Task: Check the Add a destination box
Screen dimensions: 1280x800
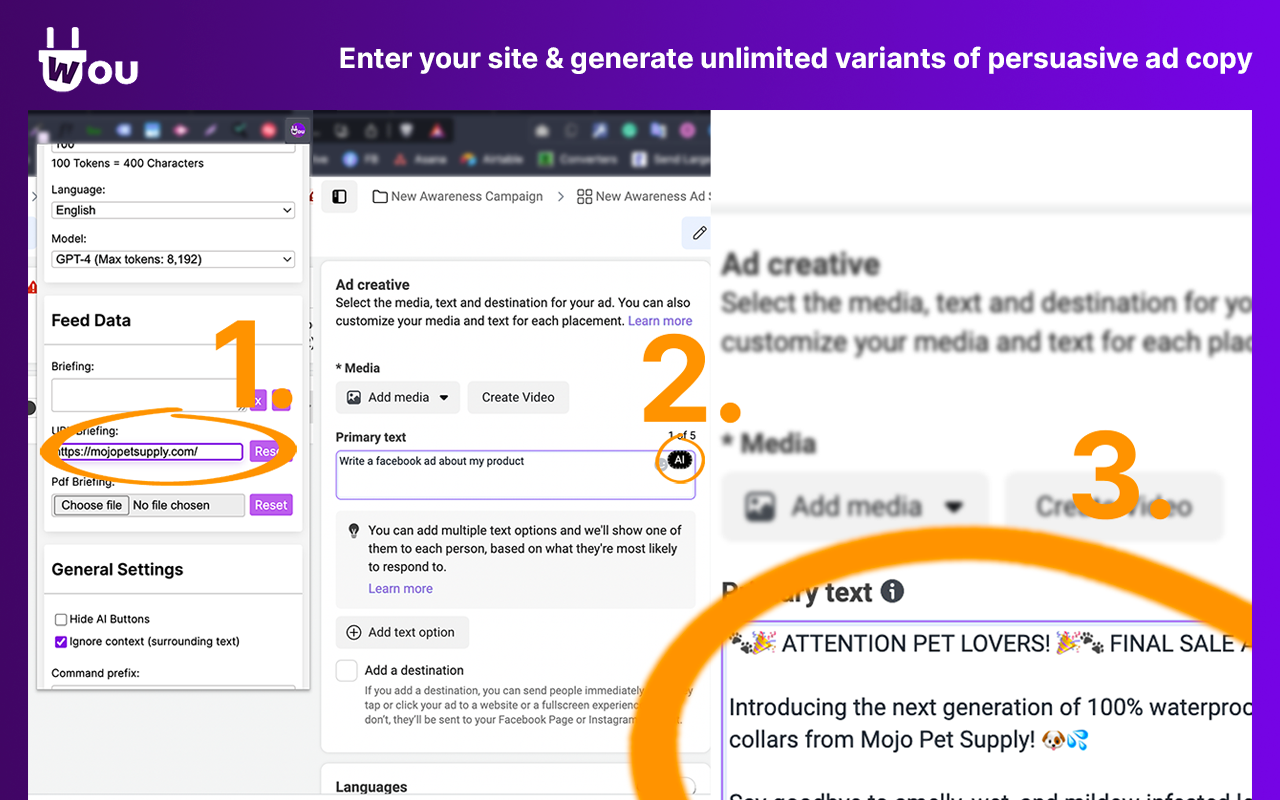Action: click(347, 670)
